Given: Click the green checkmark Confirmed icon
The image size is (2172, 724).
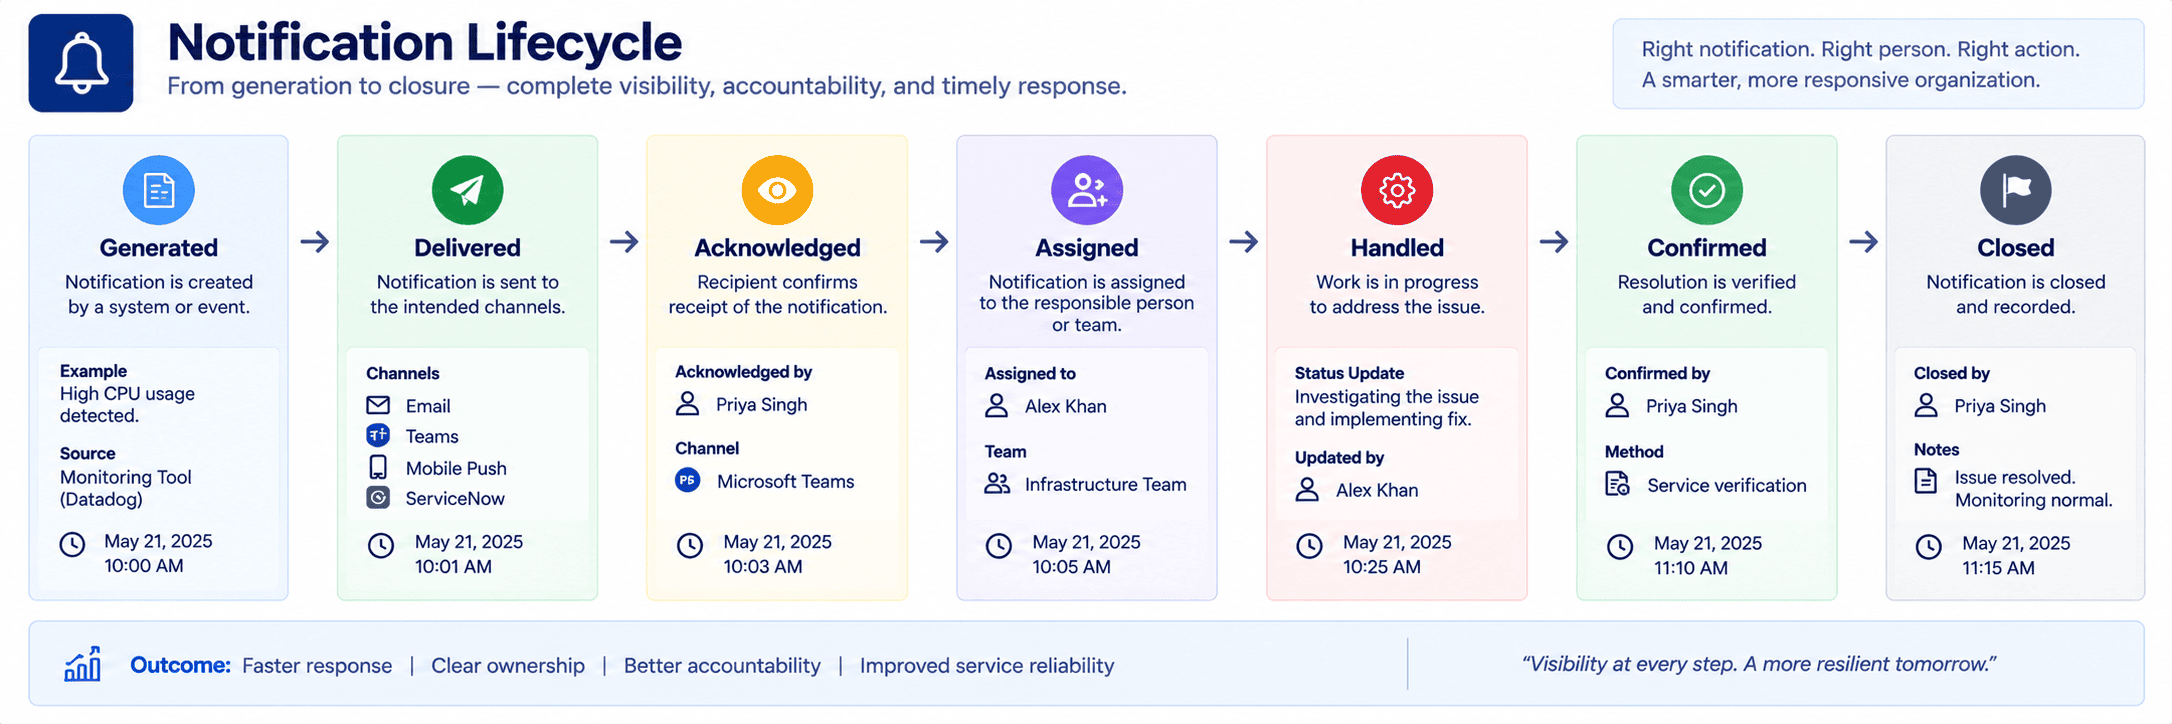Looking at the screenshot, I should 1707,190.
